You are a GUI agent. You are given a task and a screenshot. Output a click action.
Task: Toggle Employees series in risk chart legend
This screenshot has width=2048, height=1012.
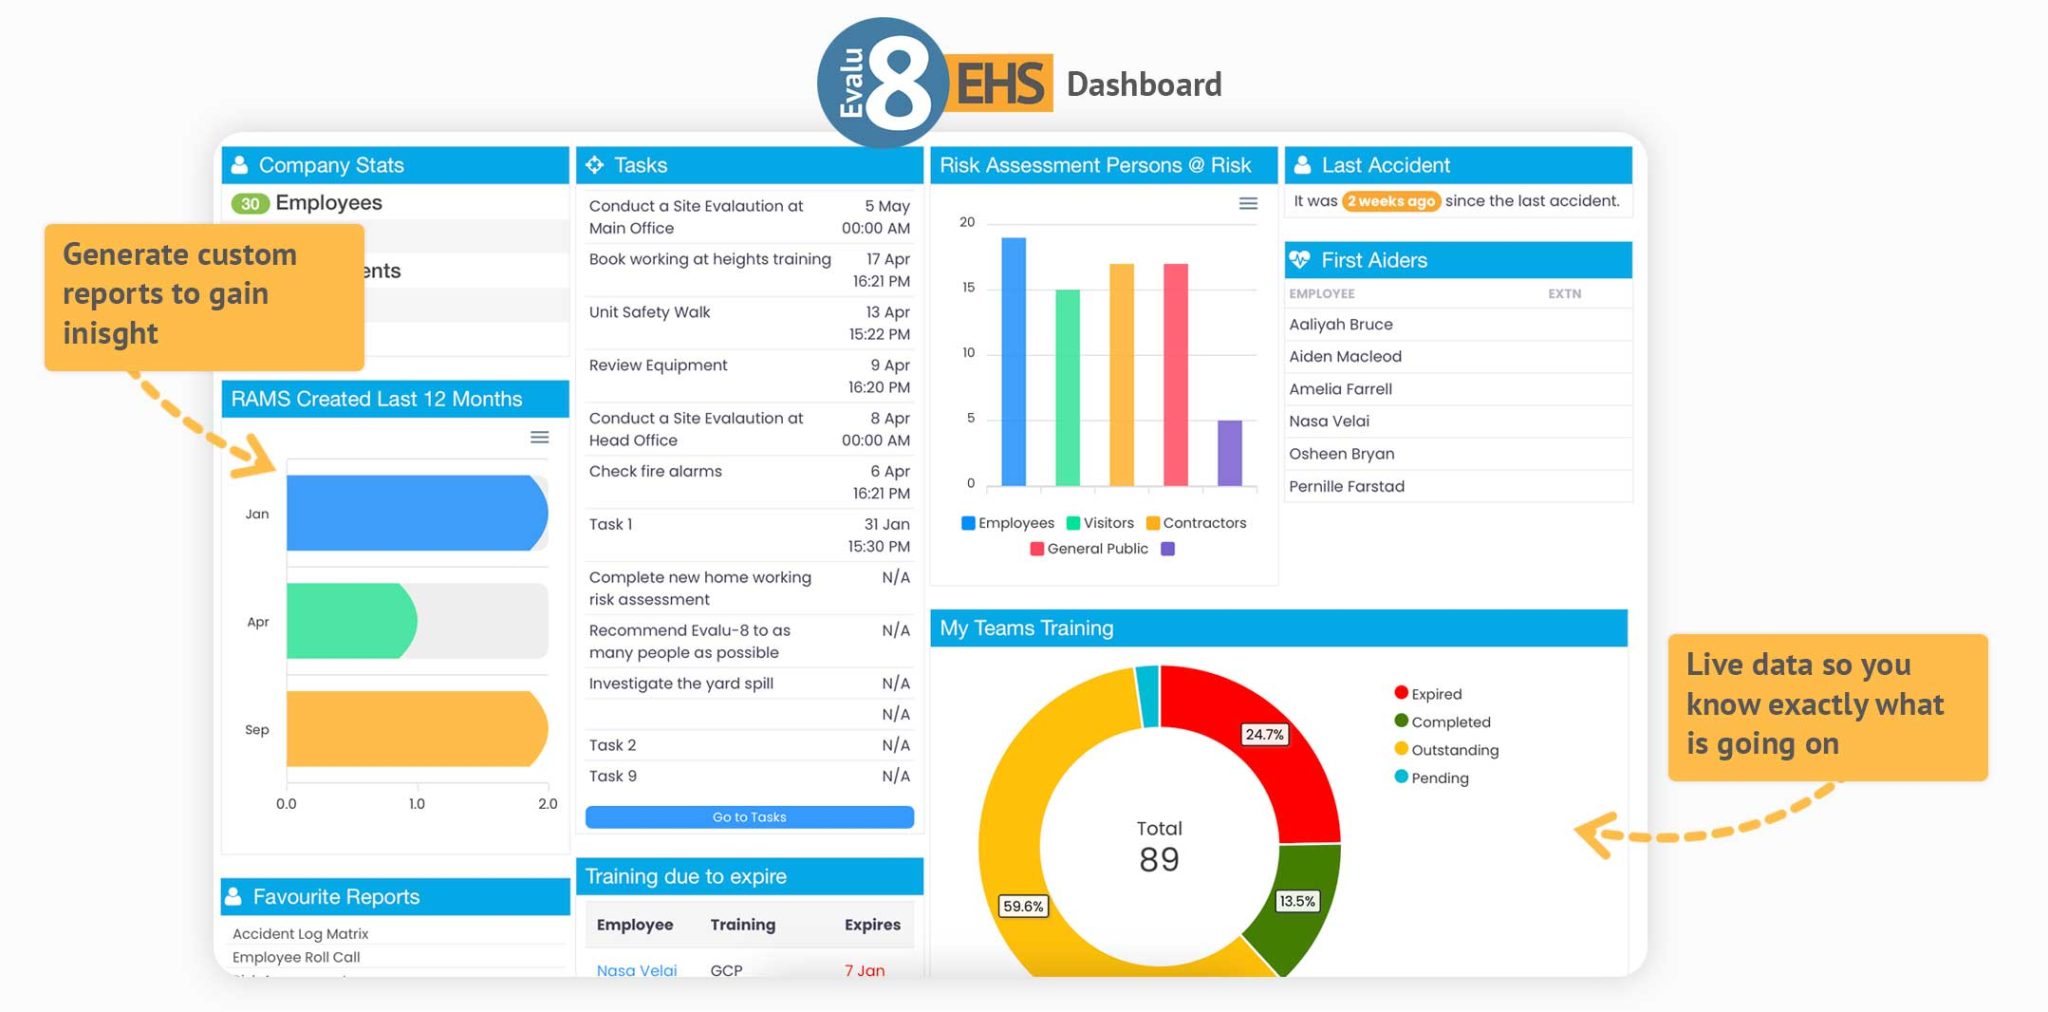pyautogui.click(x=1010, y=522)
